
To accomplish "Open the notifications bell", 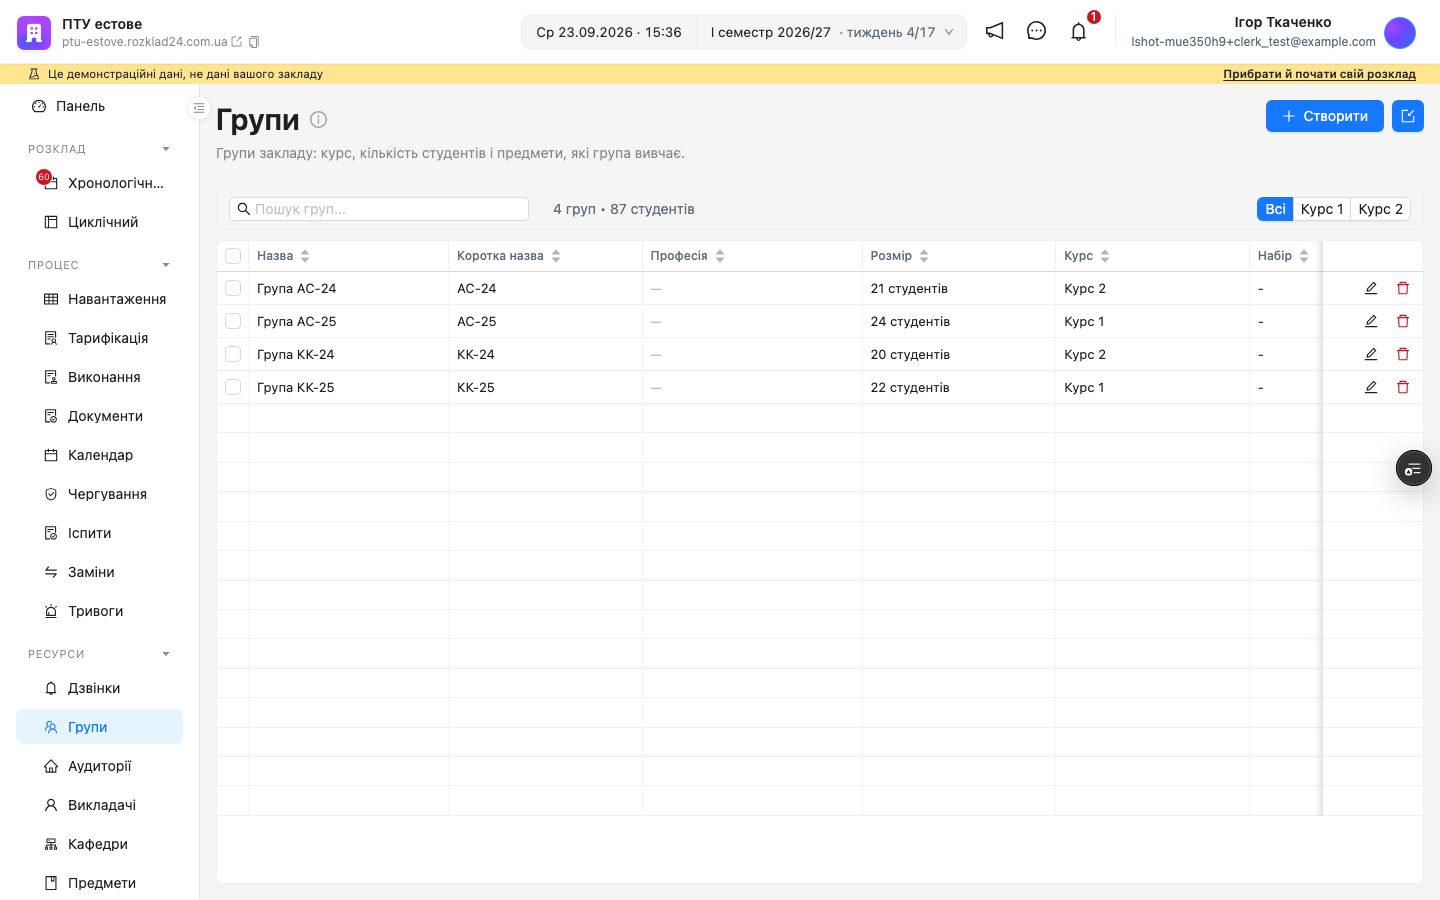I will pyautogui.click(x=1078, y=31).
